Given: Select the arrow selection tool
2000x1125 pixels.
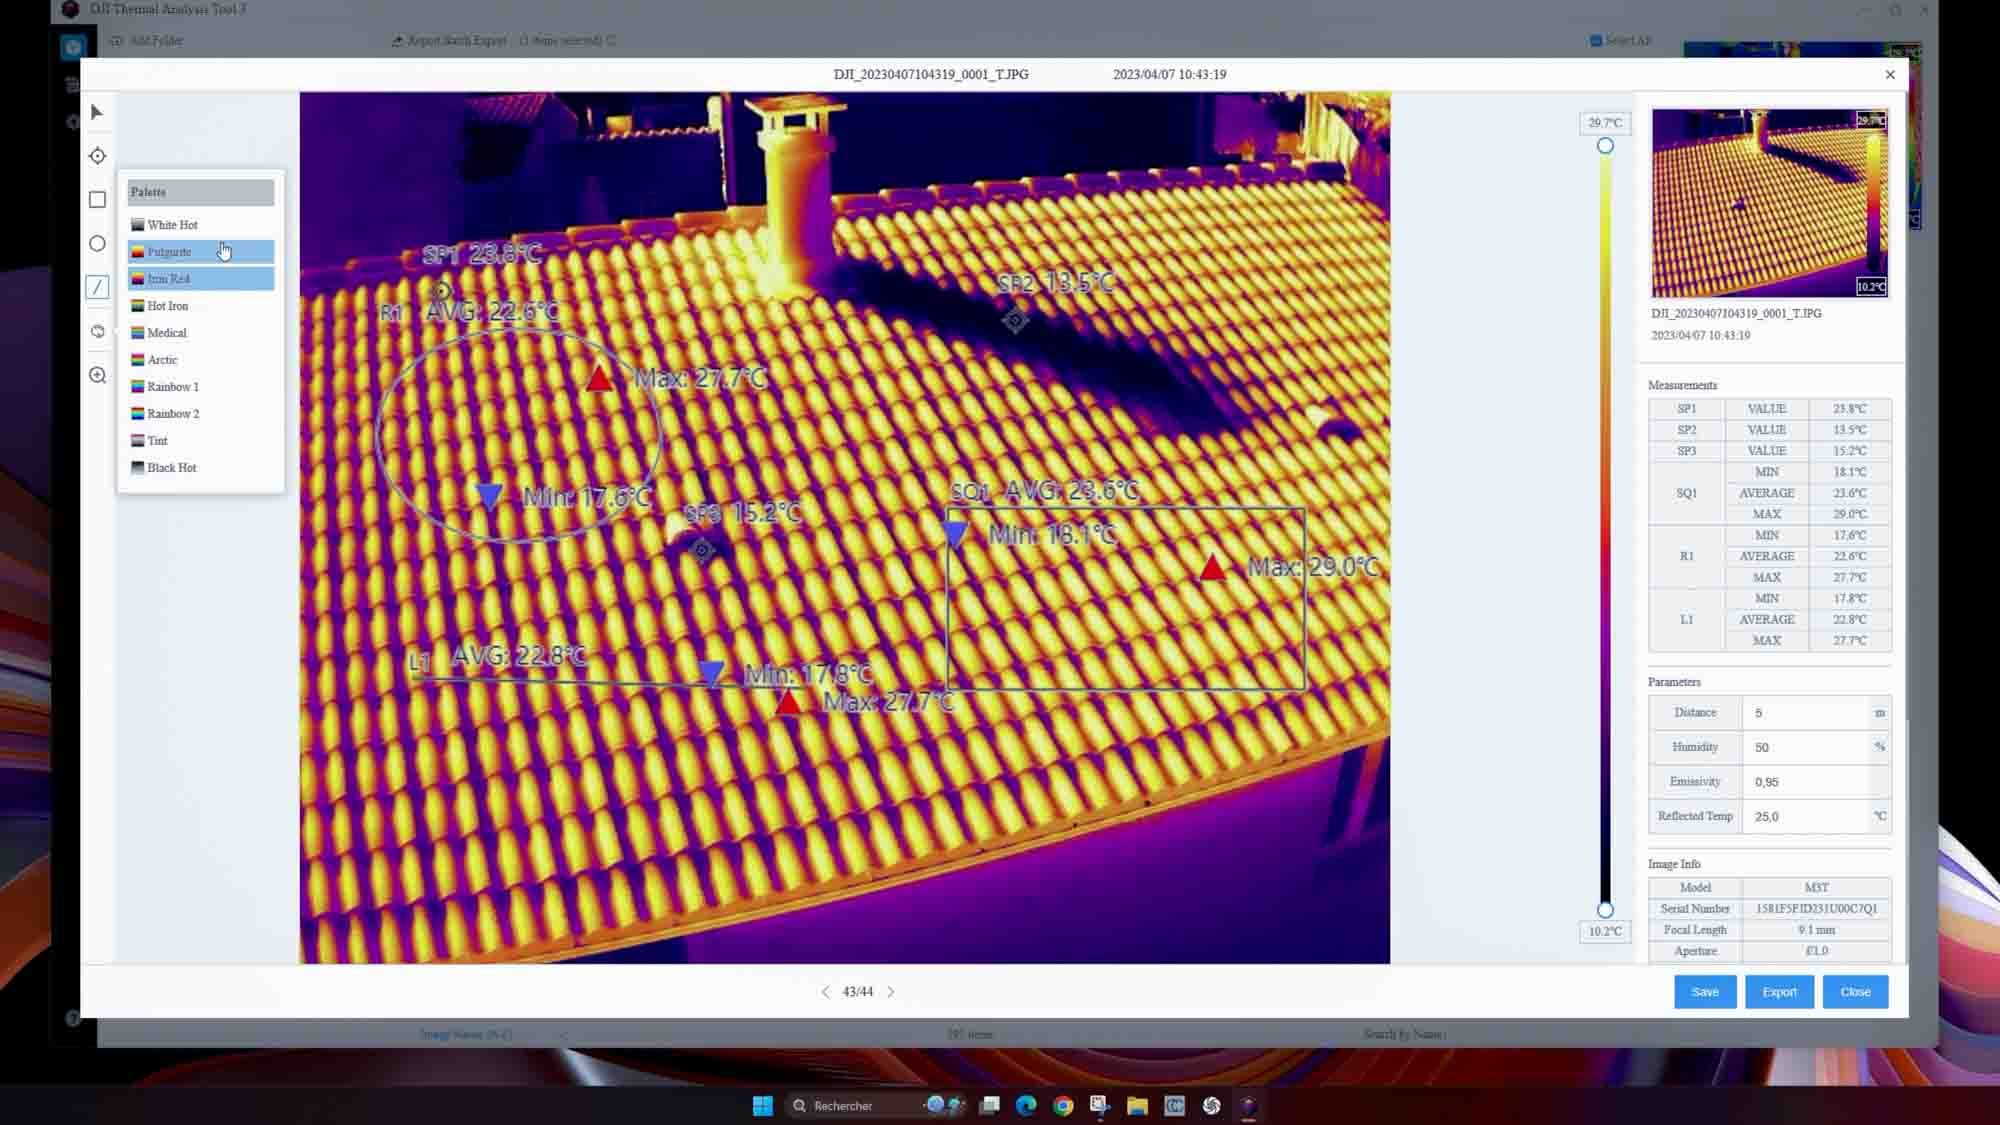Looking at the screenshot, I should point(97,112).
